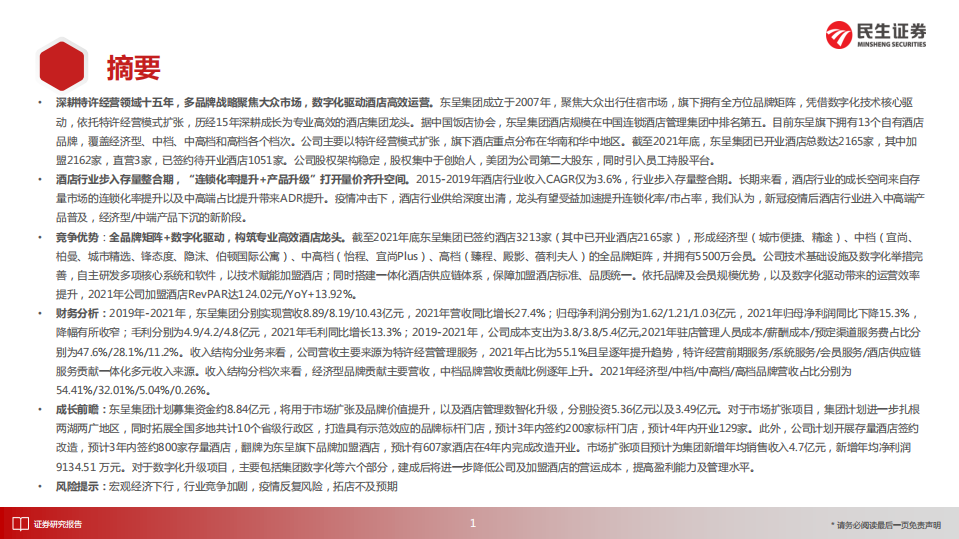Click the MINSHENG SECURITIES English text

892,45
